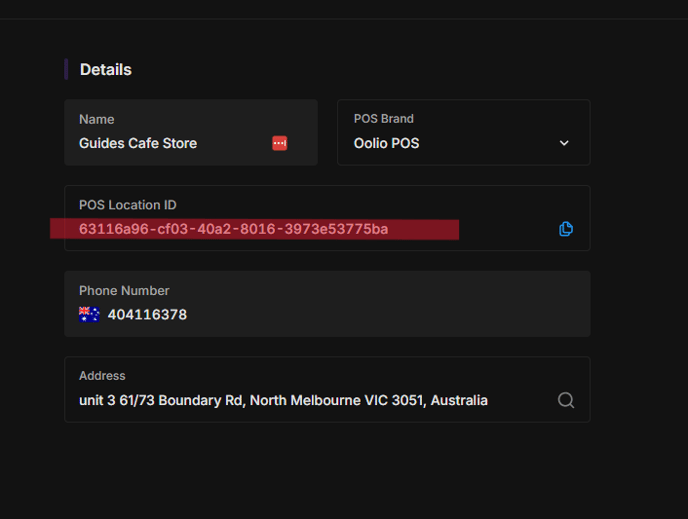Image resolution: width=688 pixels, height=519 pixels.
Task: Edit the Guides Cafe Store name field
Action: tap(191, 132)
